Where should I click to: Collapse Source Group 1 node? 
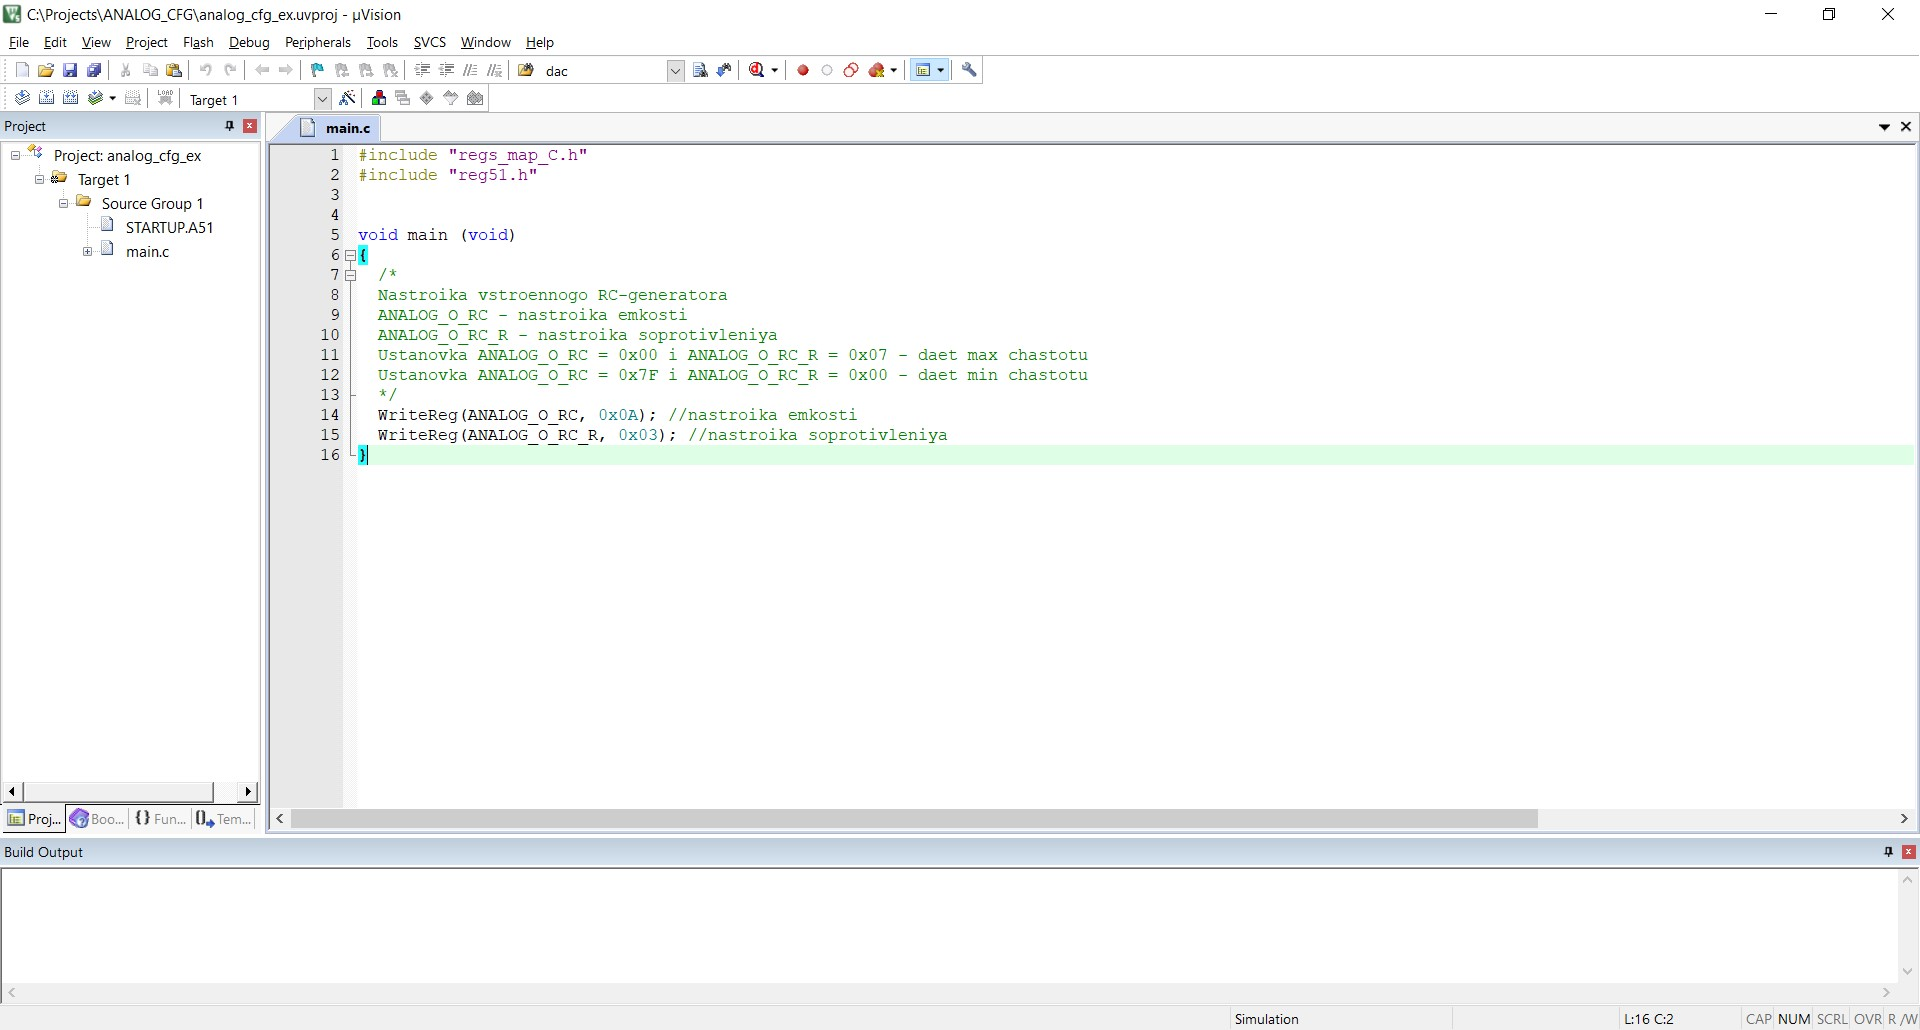[64, 203]
